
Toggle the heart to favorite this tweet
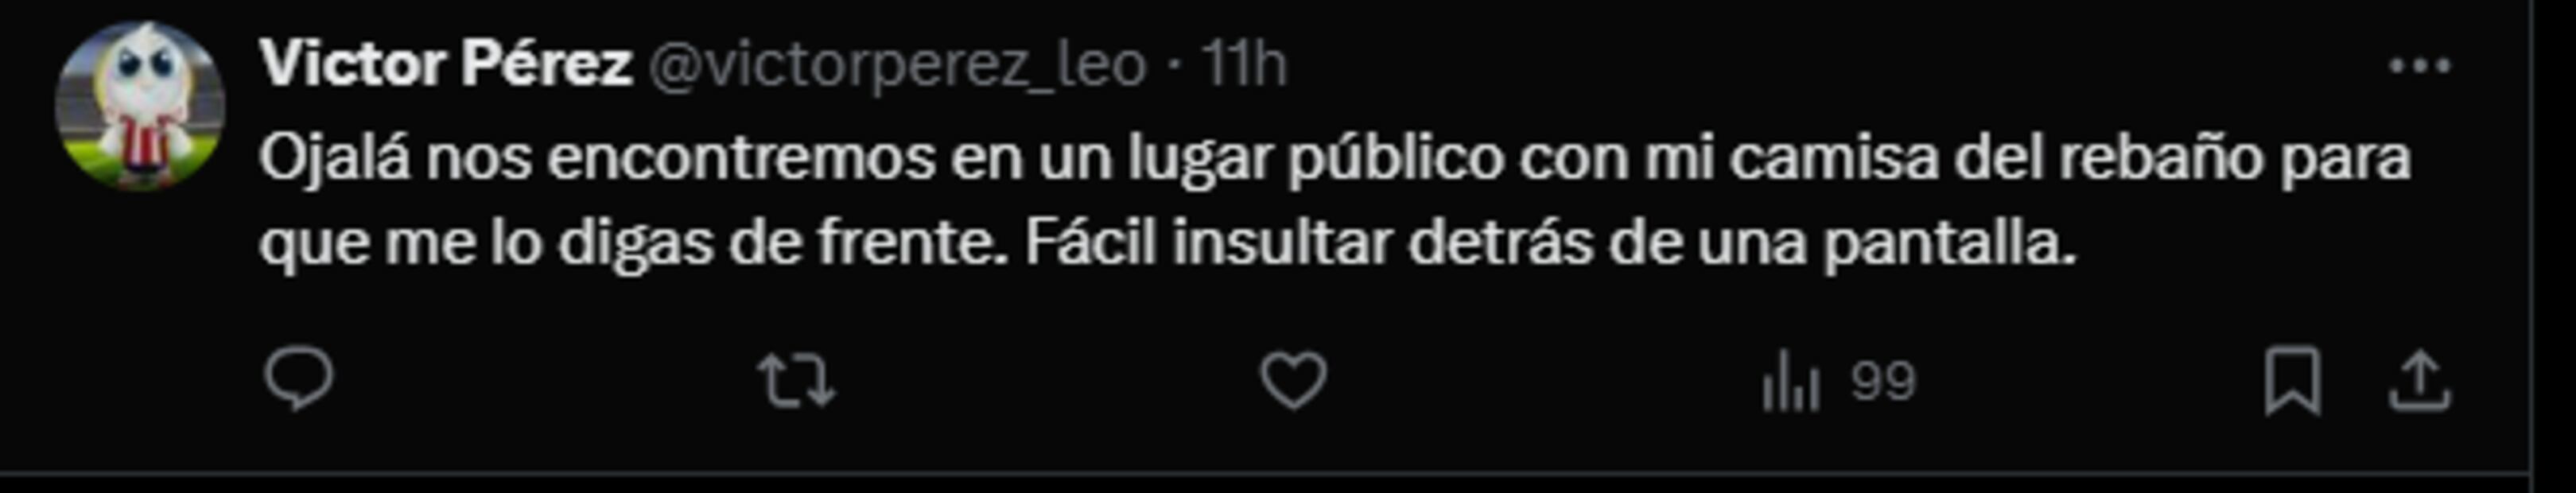pyautogui.click(x=1293, y=381)
